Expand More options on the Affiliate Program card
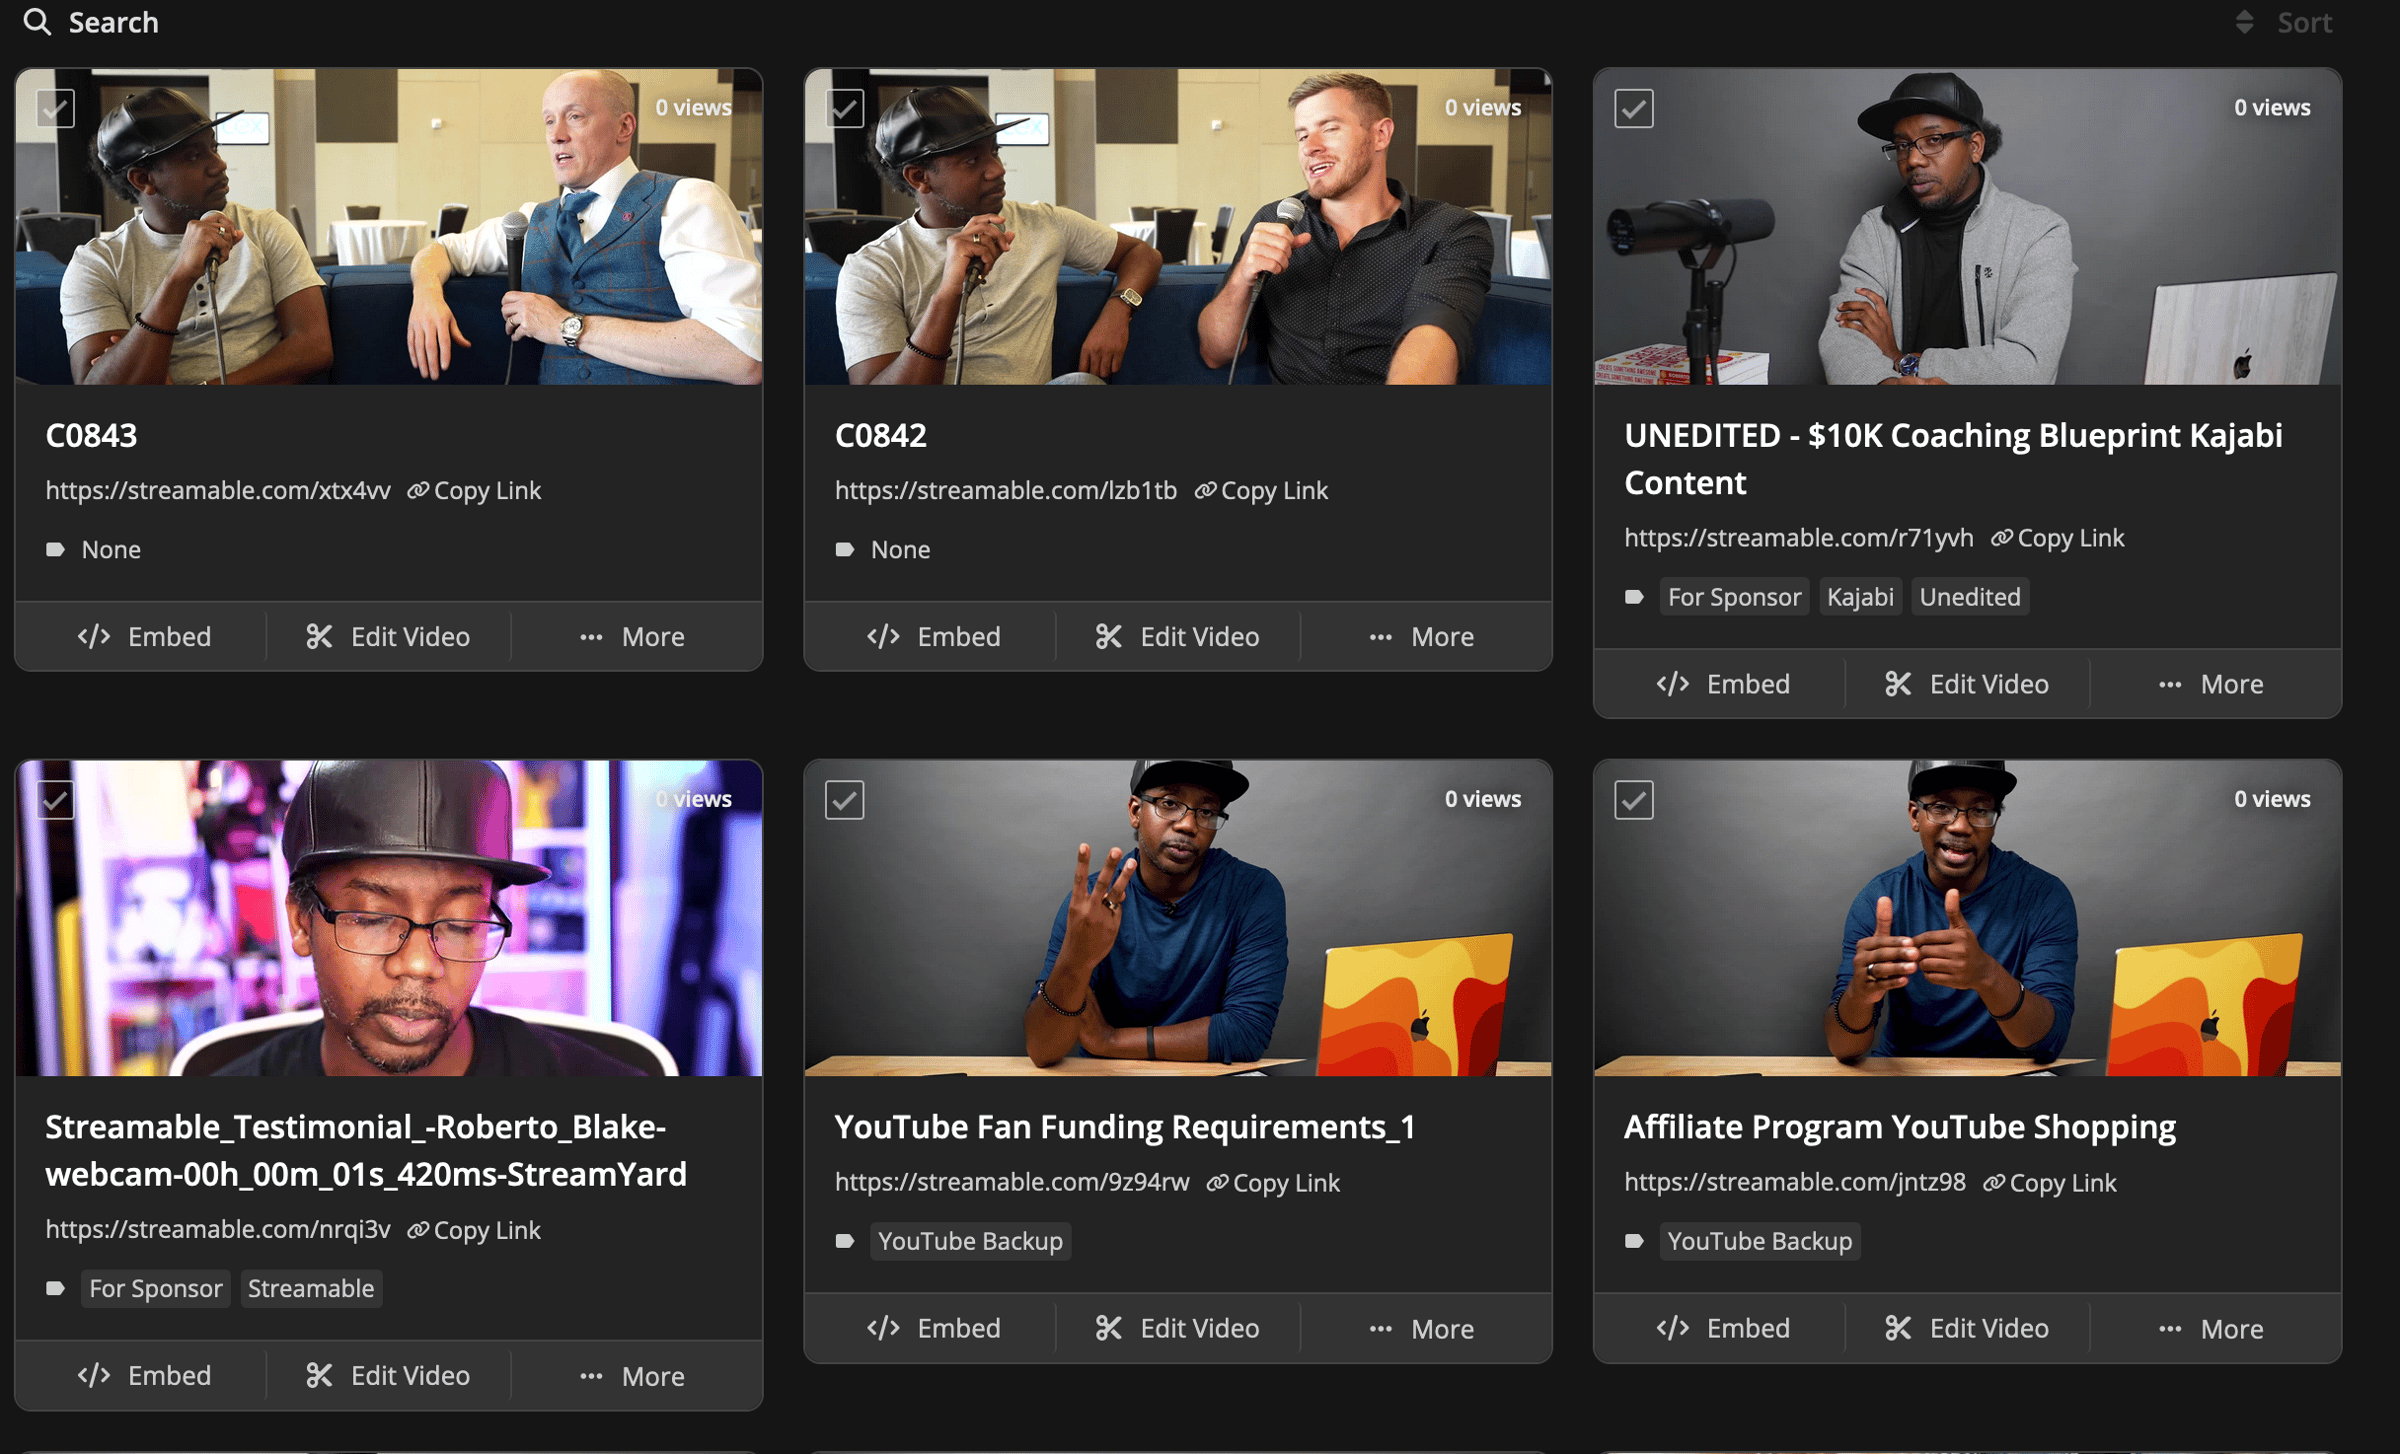The image size is (2400, 1454). click(x=2211, y=1329)
